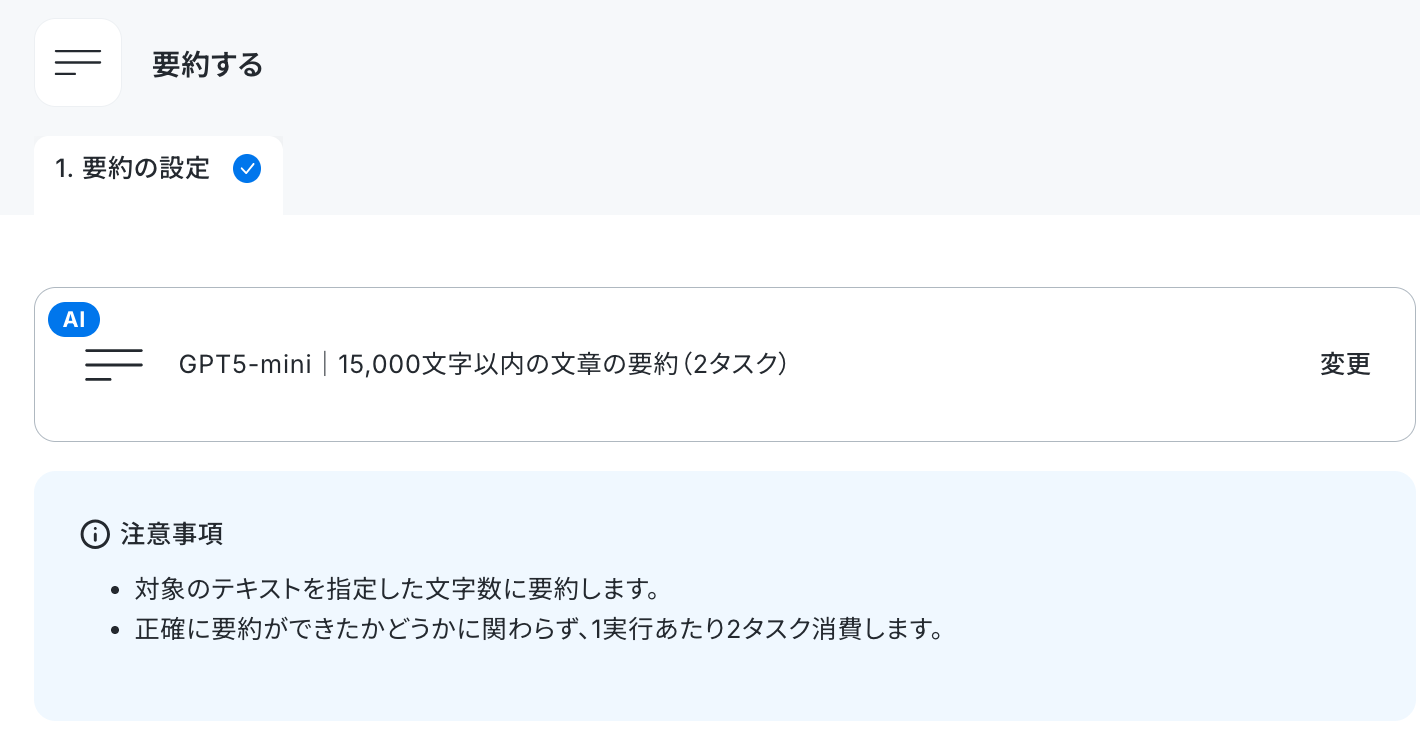The height and width of the screenshot is (742, 1420).
Task: Click the note about 対象のテキスト summarization
Action: (x=396, y=588)
